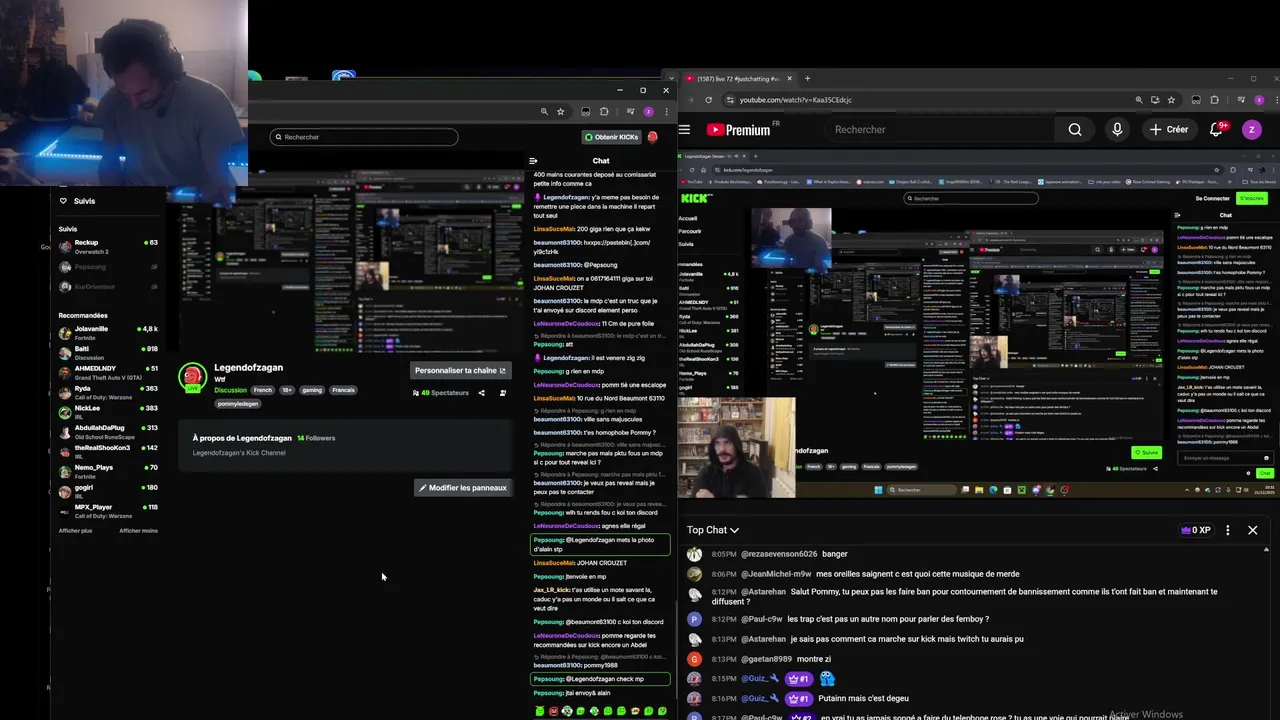Click the Kick chat message 'JOHAN CROUZET'
This screenshot has height=720, width=1280.
602,563
